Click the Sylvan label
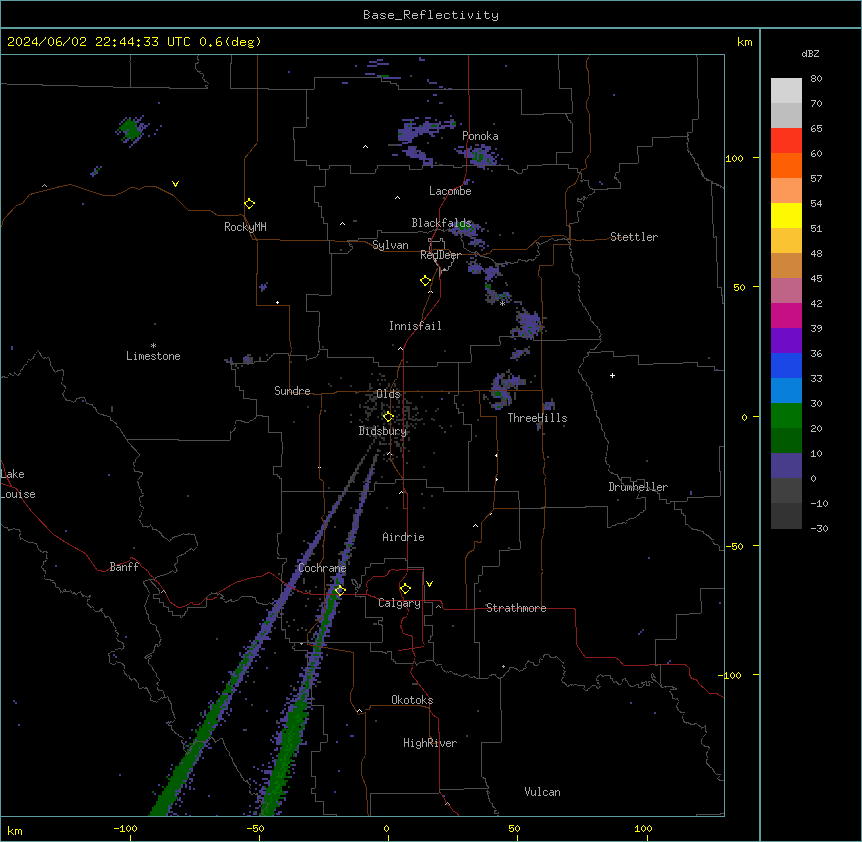The width and height of the screenshot is (862, 842). pyautogui.click(x=390, y=245)
